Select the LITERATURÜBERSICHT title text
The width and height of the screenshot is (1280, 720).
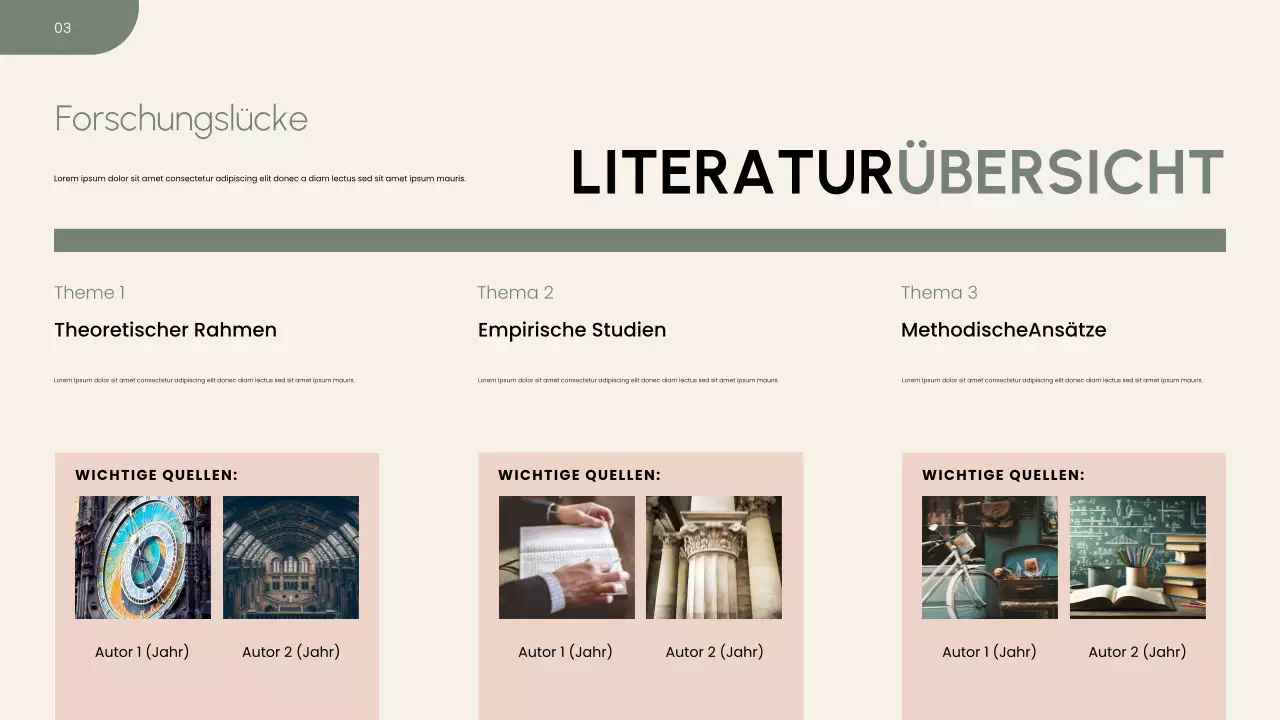tap(897, 172)
